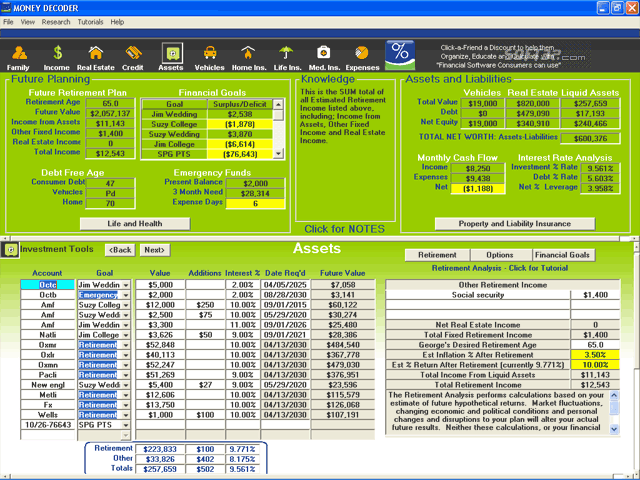Click Interest cell 11.00%
Image resolution: width=640 pixels, height=480 pixels.
(x=242, y=325)
